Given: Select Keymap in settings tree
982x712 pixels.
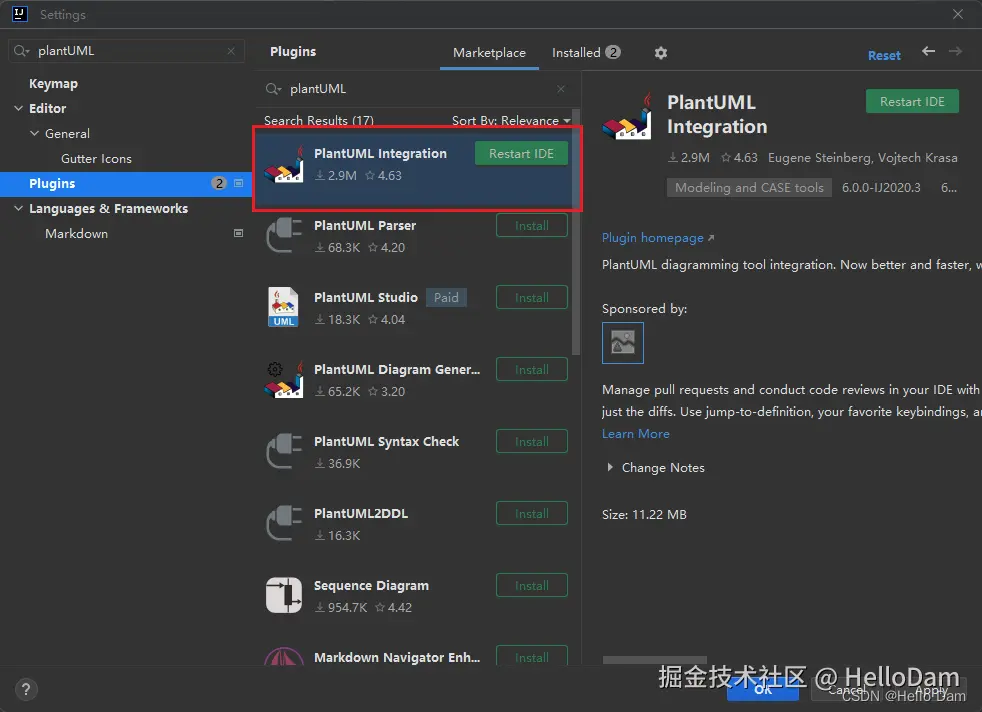Looking at the screenshot, I should point(53,83).
